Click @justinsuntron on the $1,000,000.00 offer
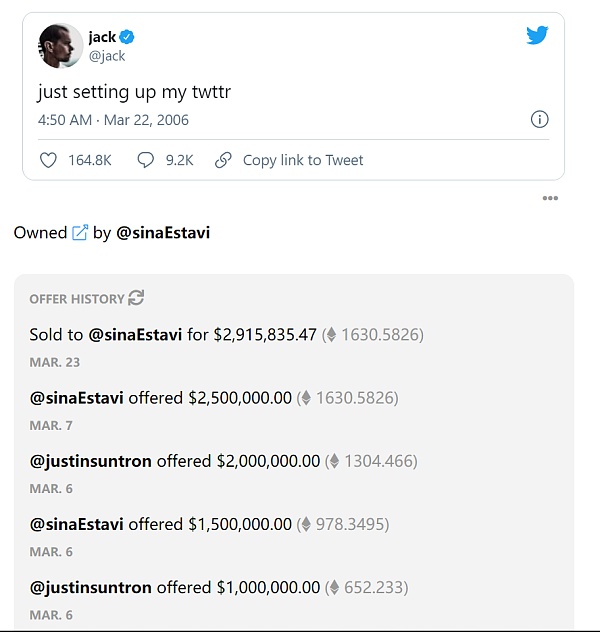 90,587
